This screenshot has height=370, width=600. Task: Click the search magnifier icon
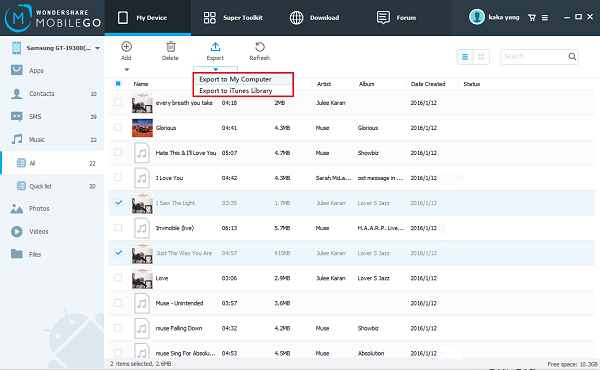572,57
